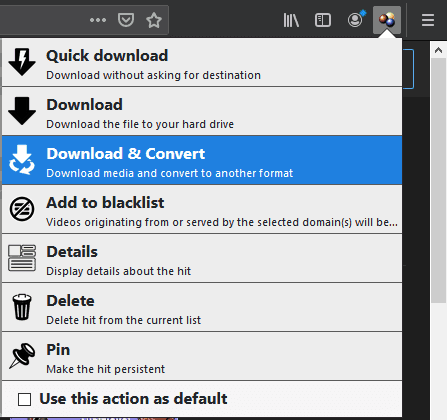Viewport: 447px width, 420px height.
Task: Open the hamburger application menu
Action: (428, 20)
